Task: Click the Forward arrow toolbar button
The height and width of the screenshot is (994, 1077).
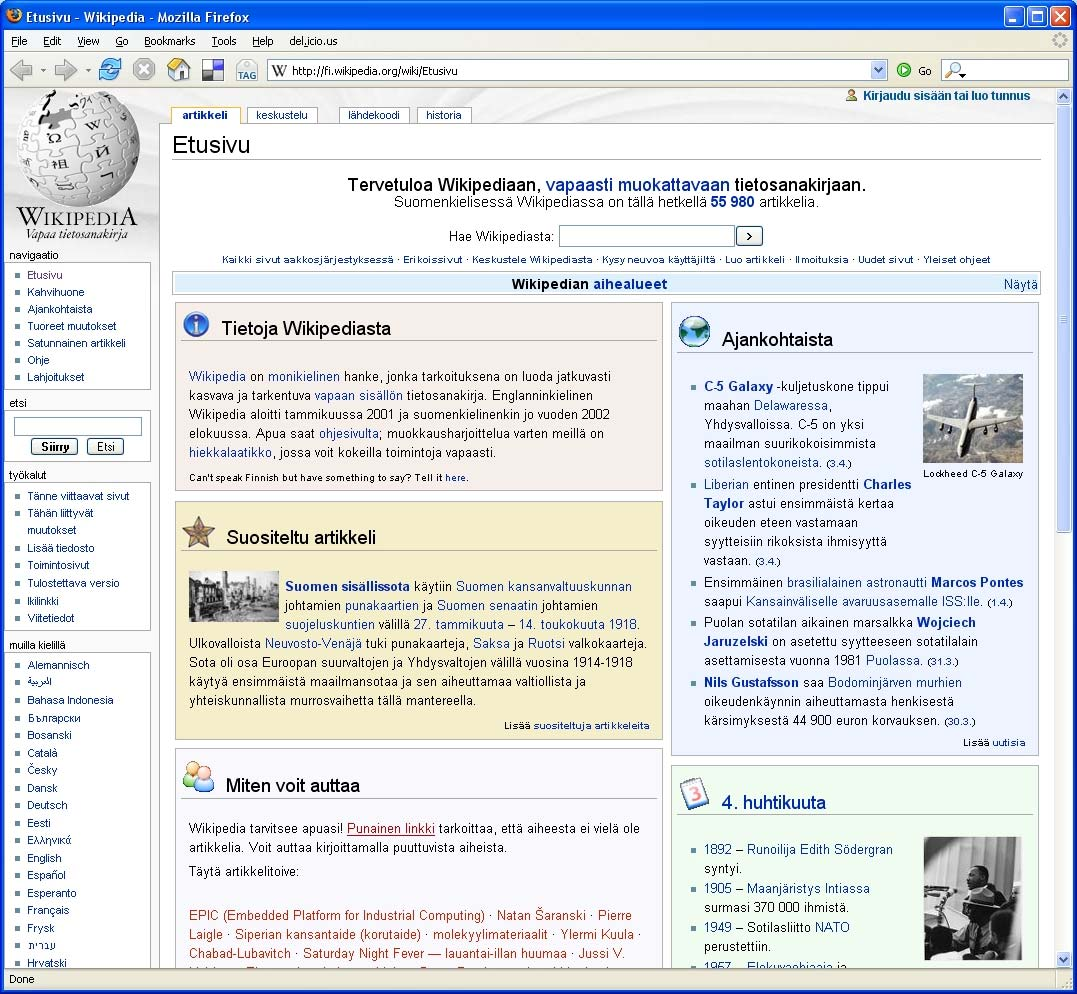Action: pos(65,70)
